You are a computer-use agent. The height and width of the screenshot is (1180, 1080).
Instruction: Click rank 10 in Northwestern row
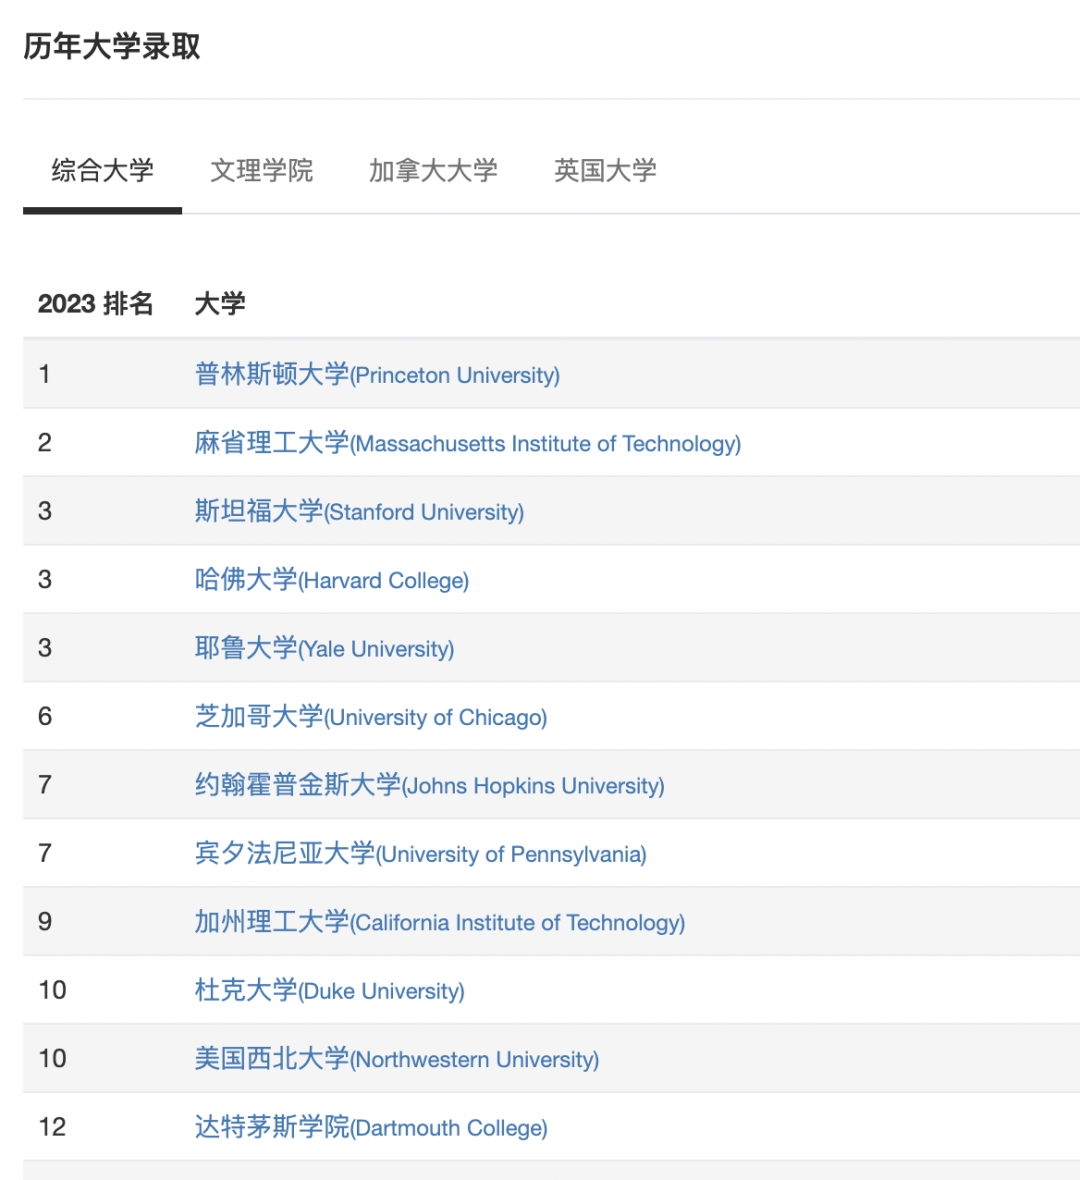click(x=52, y=1059)
